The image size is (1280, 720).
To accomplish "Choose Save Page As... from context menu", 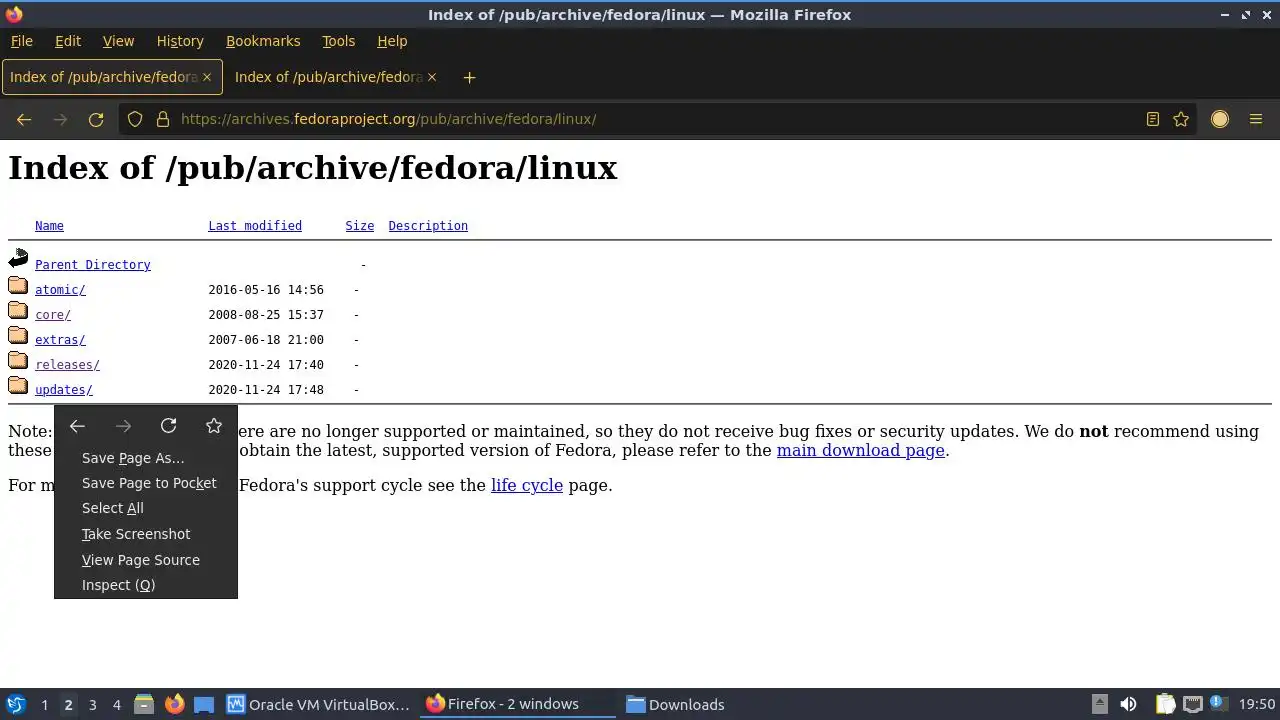I will (x=146, y=458).
